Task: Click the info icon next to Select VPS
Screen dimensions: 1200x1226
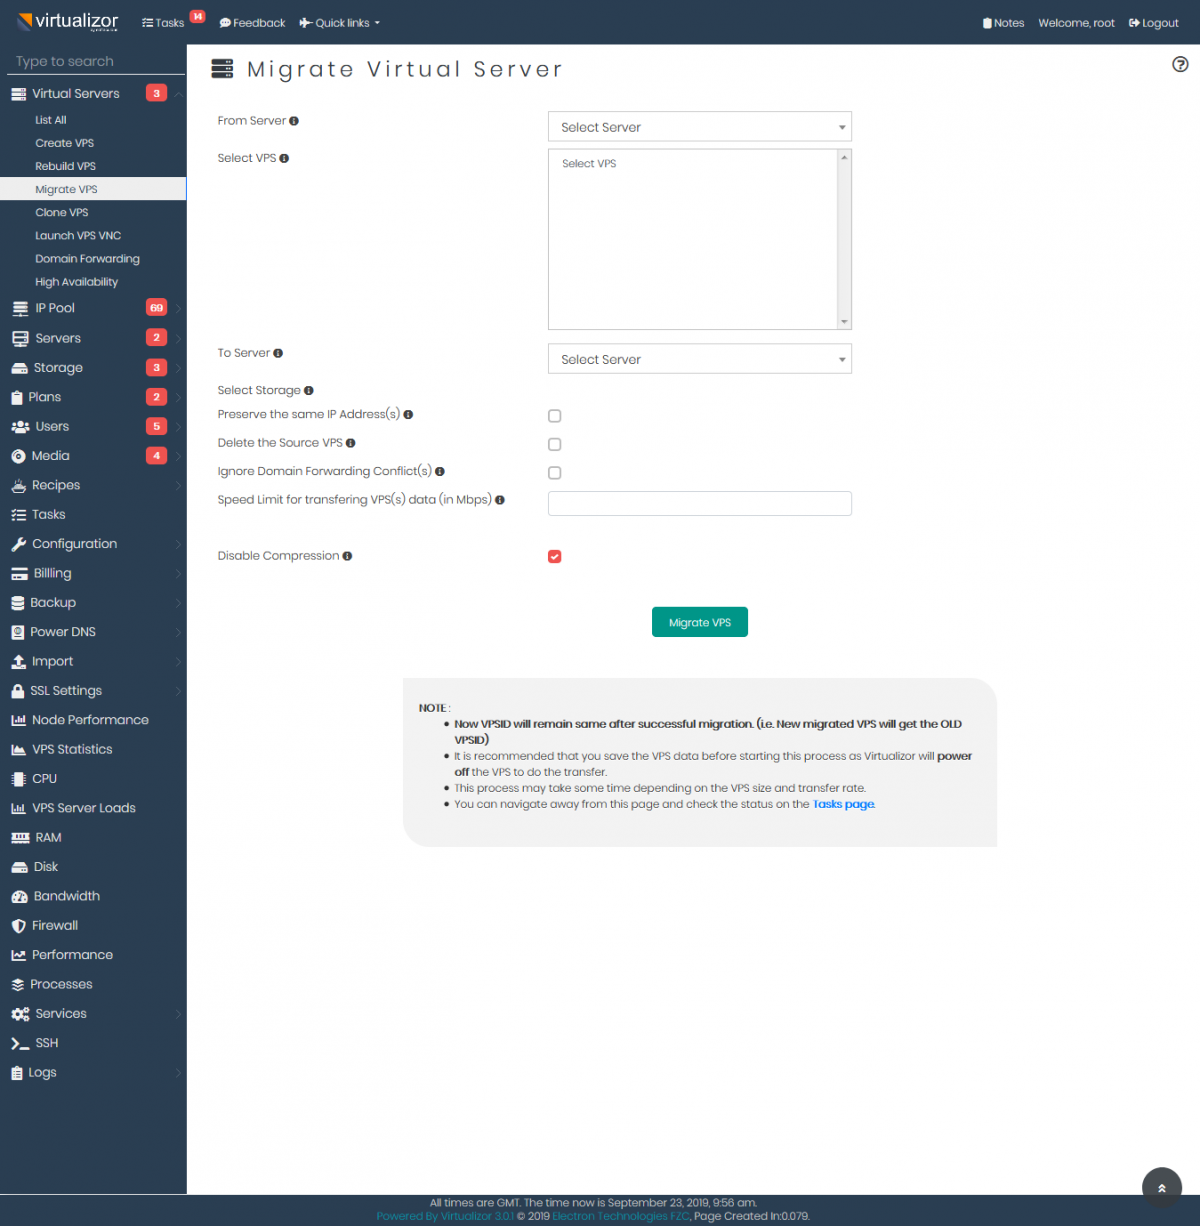Action: [x=285, y=157]
